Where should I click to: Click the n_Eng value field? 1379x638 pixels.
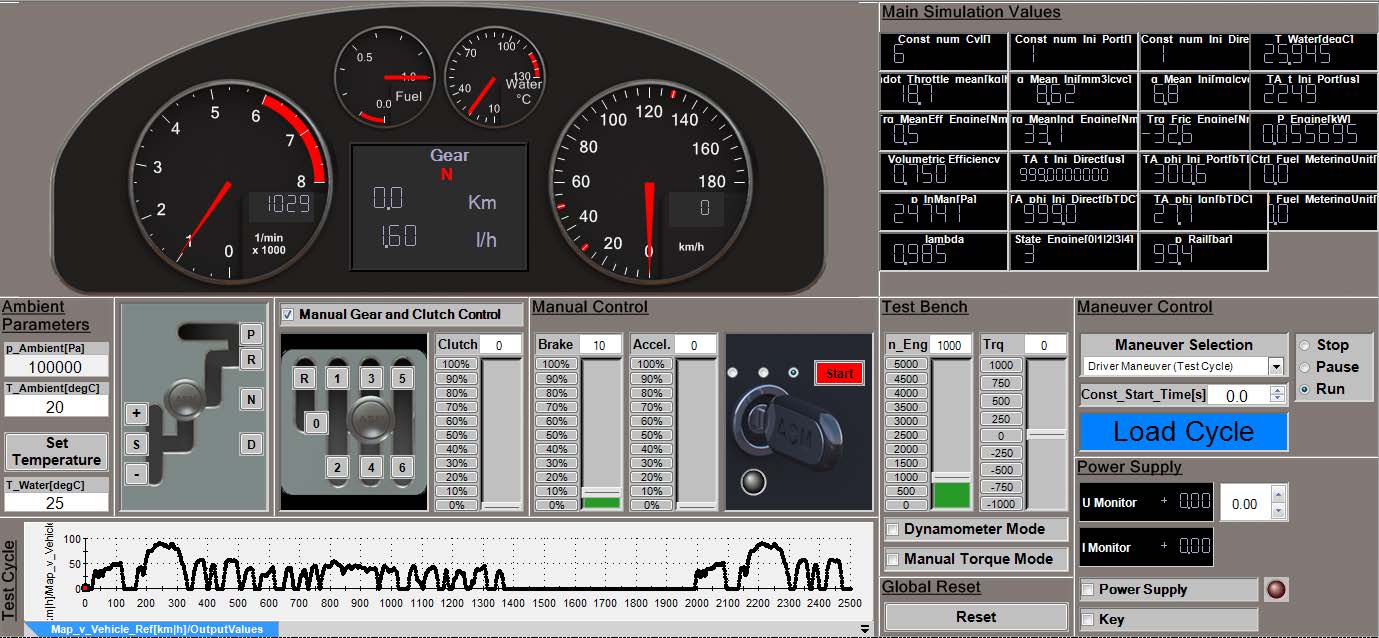[950, 345]
